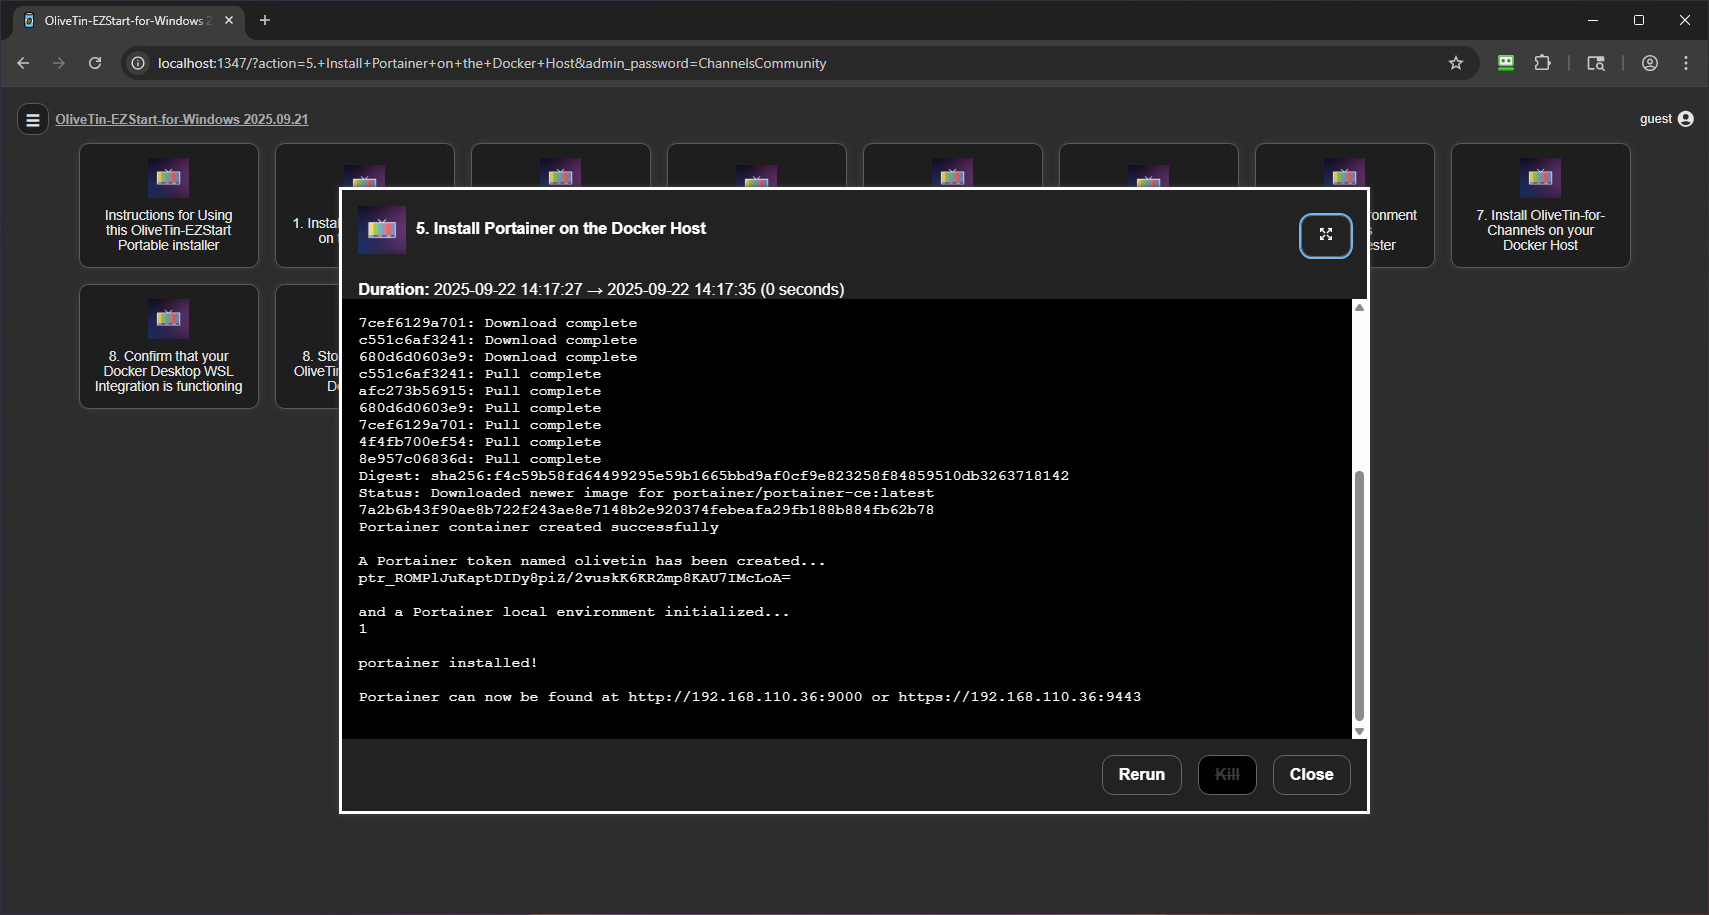
Task: Click the guest user account icon
Action: coord(1685,119)
